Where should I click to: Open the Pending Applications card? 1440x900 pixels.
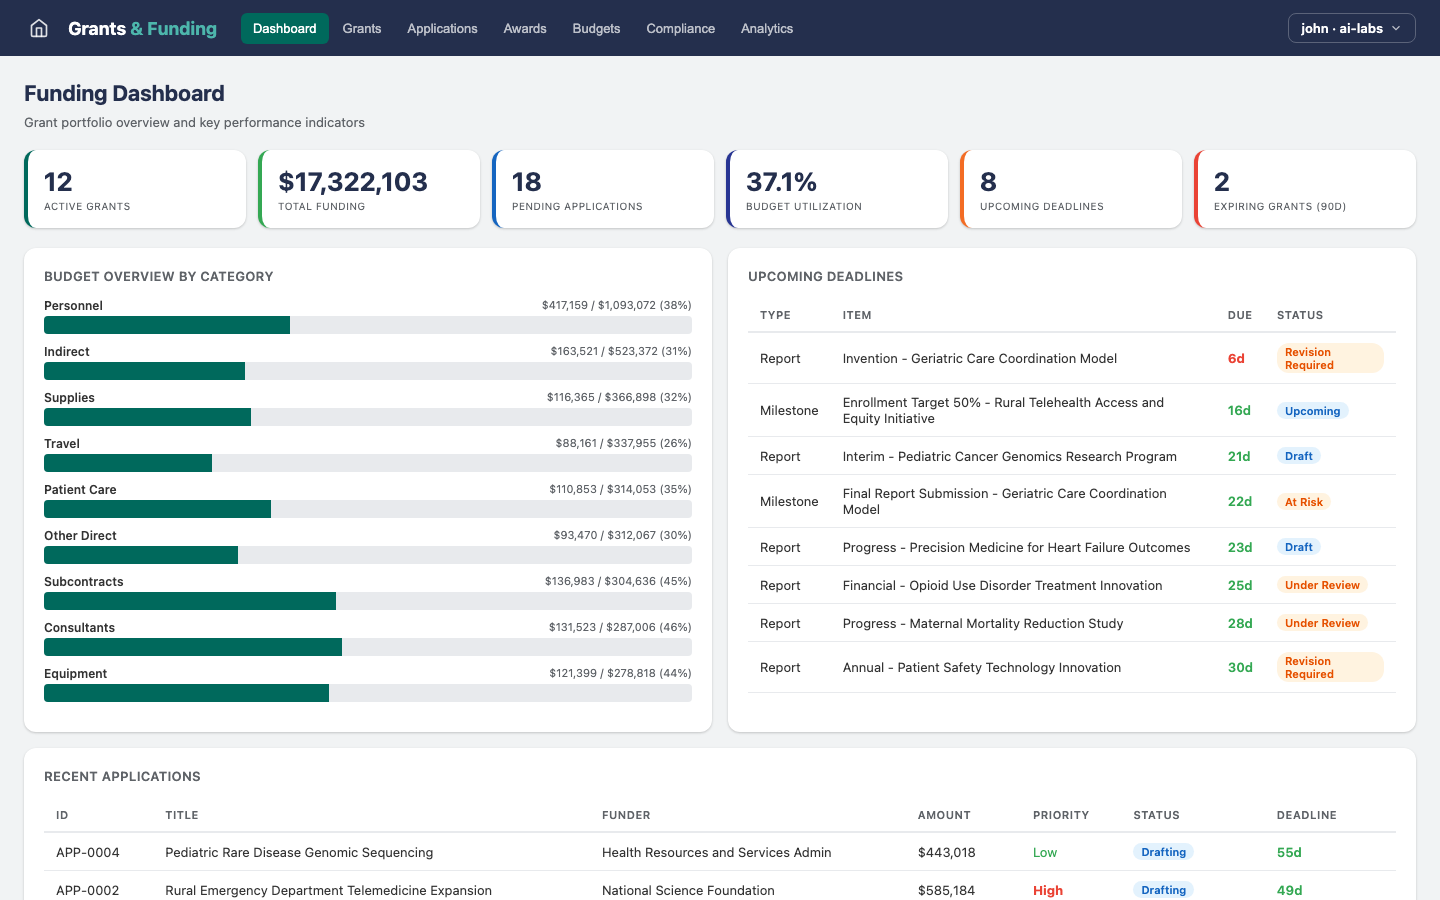(603, 188)
